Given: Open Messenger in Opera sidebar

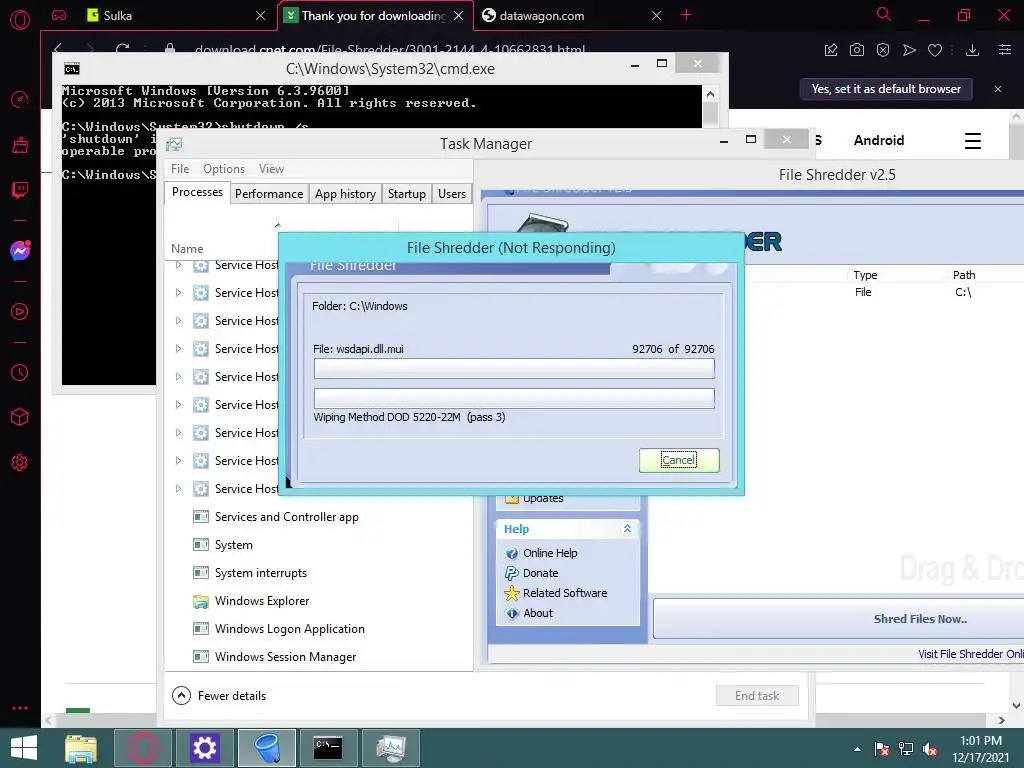Looking at the screenshot, I should [20, 251].
